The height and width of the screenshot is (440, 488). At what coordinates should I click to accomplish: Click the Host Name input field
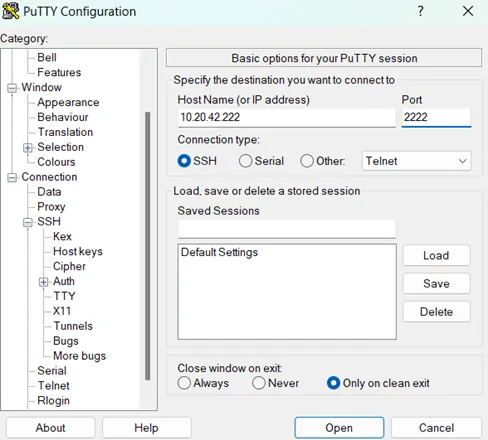[287, 117]
